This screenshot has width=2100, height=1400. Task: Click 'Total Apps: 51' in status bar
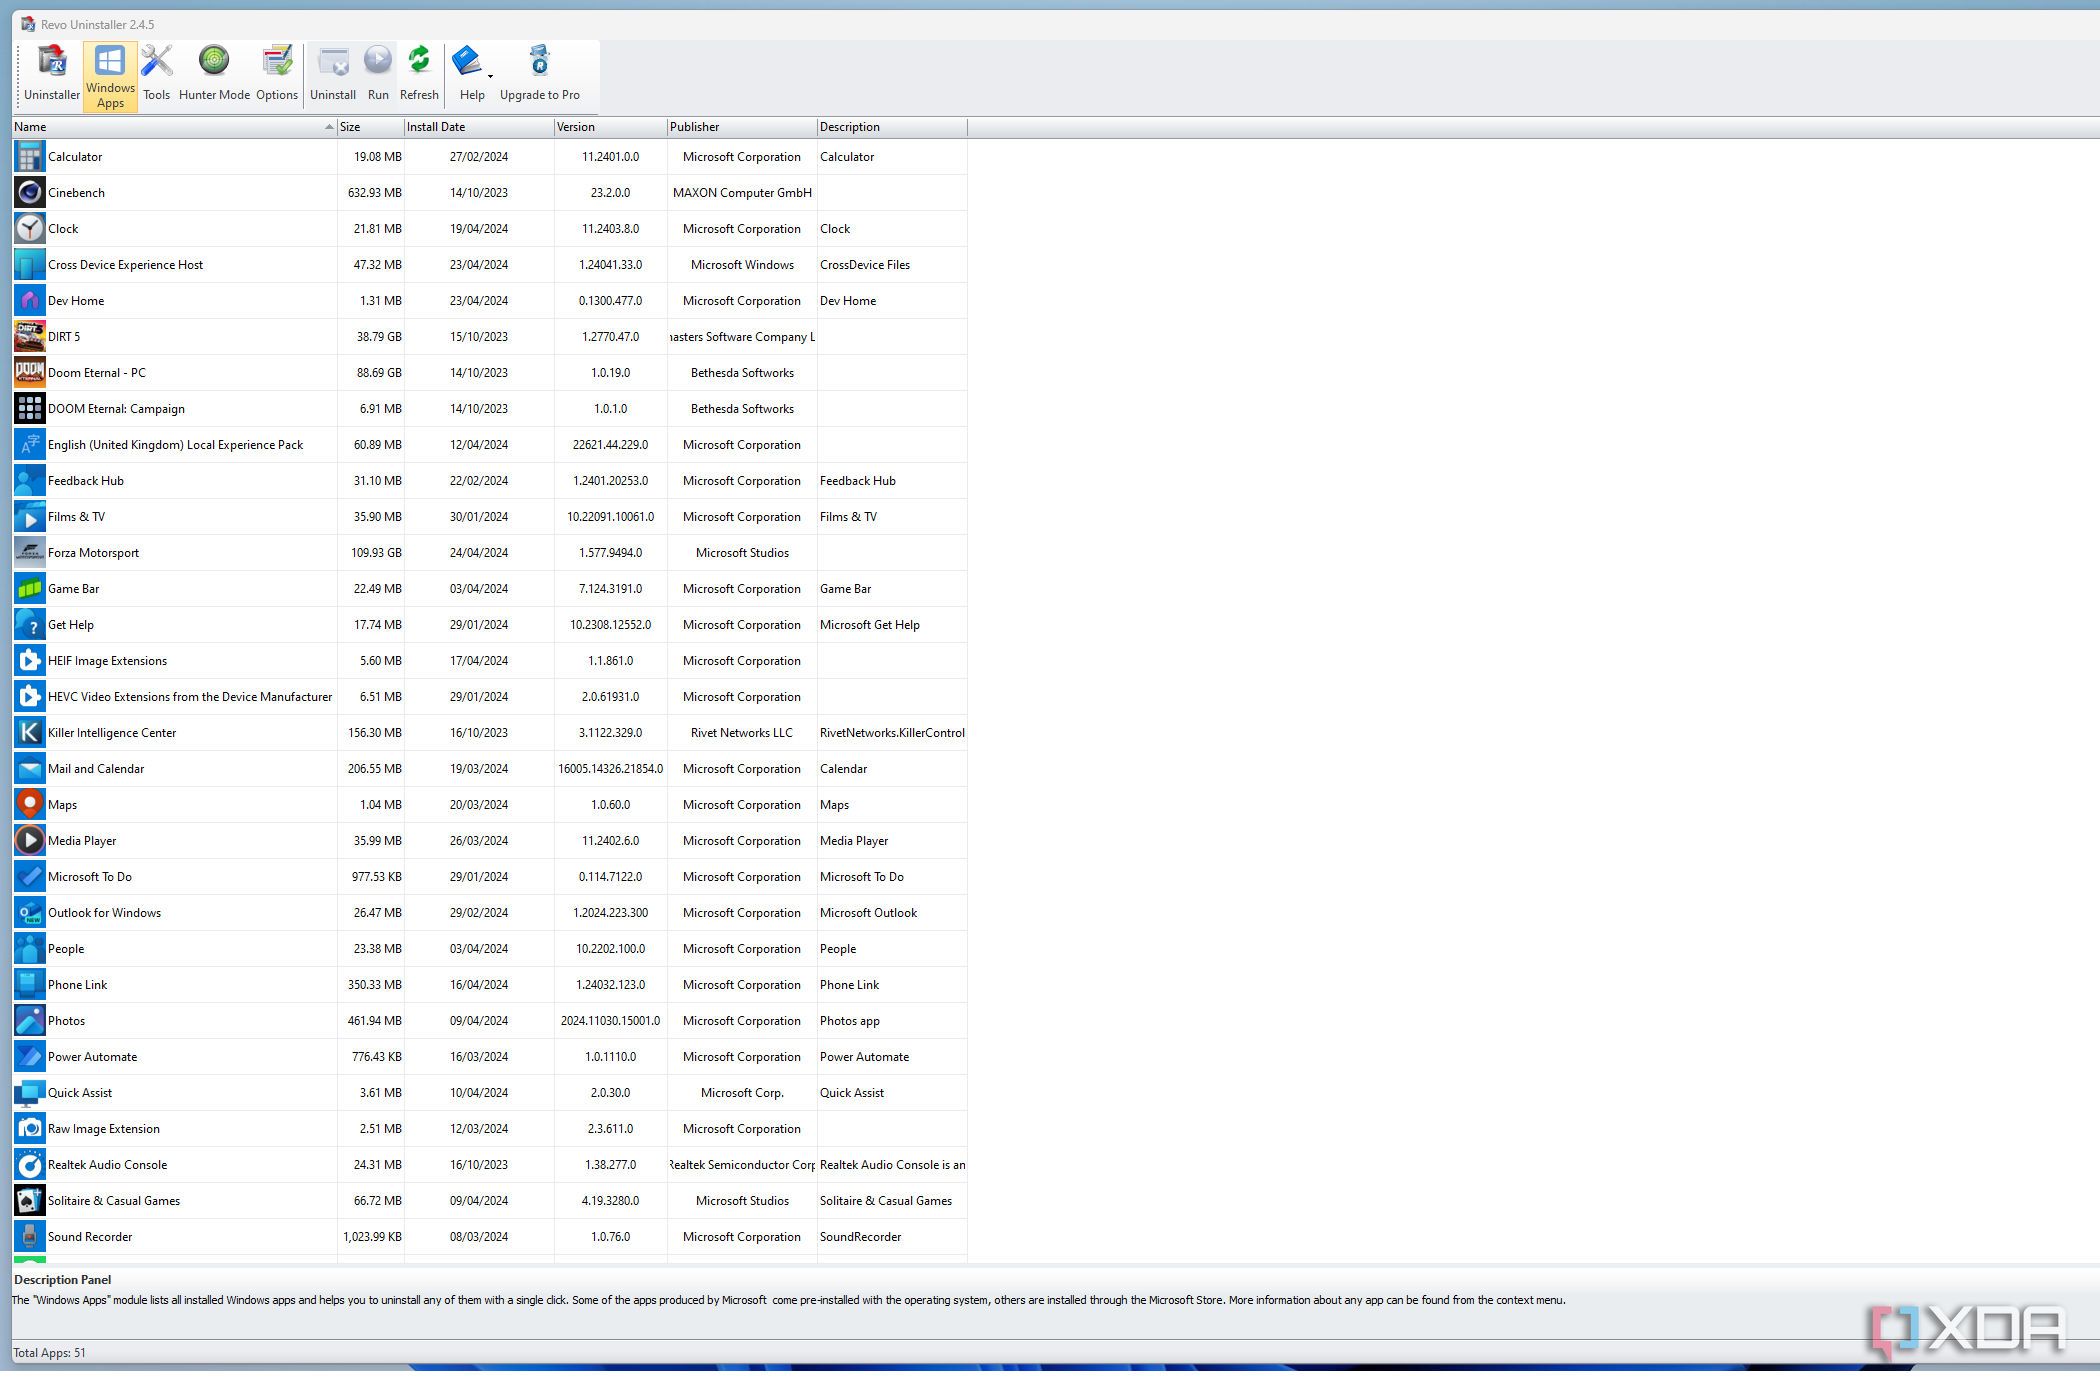[49, 1353]
